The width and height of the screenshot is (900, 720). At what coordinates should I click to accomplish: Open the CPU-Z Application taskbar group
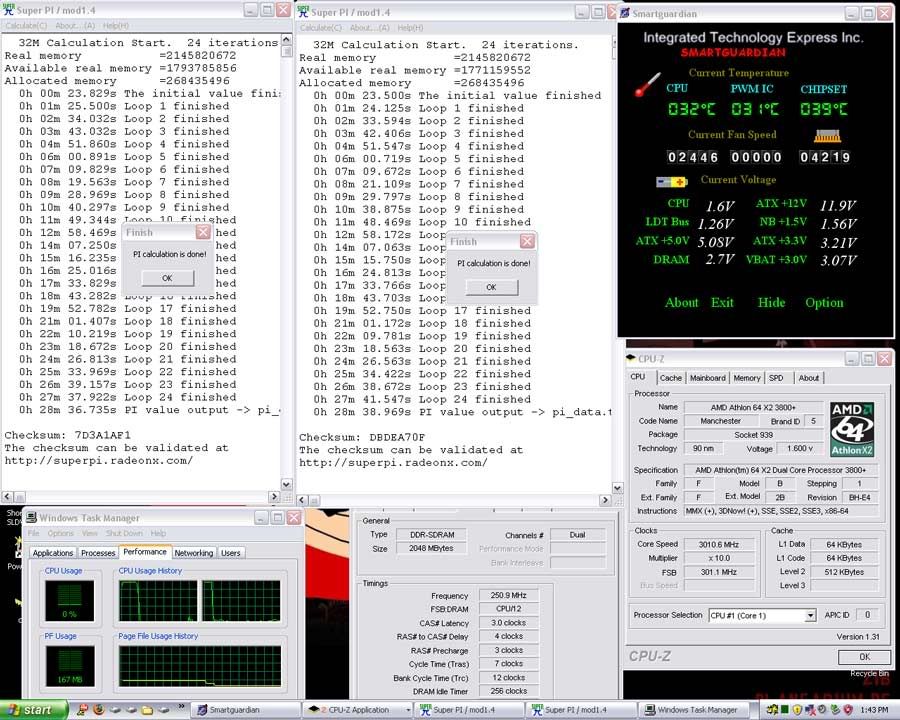coord(358,710)
